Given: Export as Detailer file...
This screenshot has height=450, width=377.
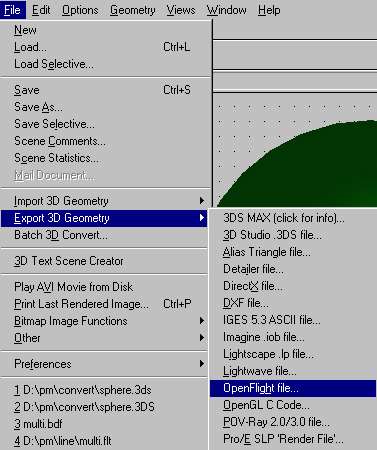Looking at the screenshot, I should click(x=293, y=269).
